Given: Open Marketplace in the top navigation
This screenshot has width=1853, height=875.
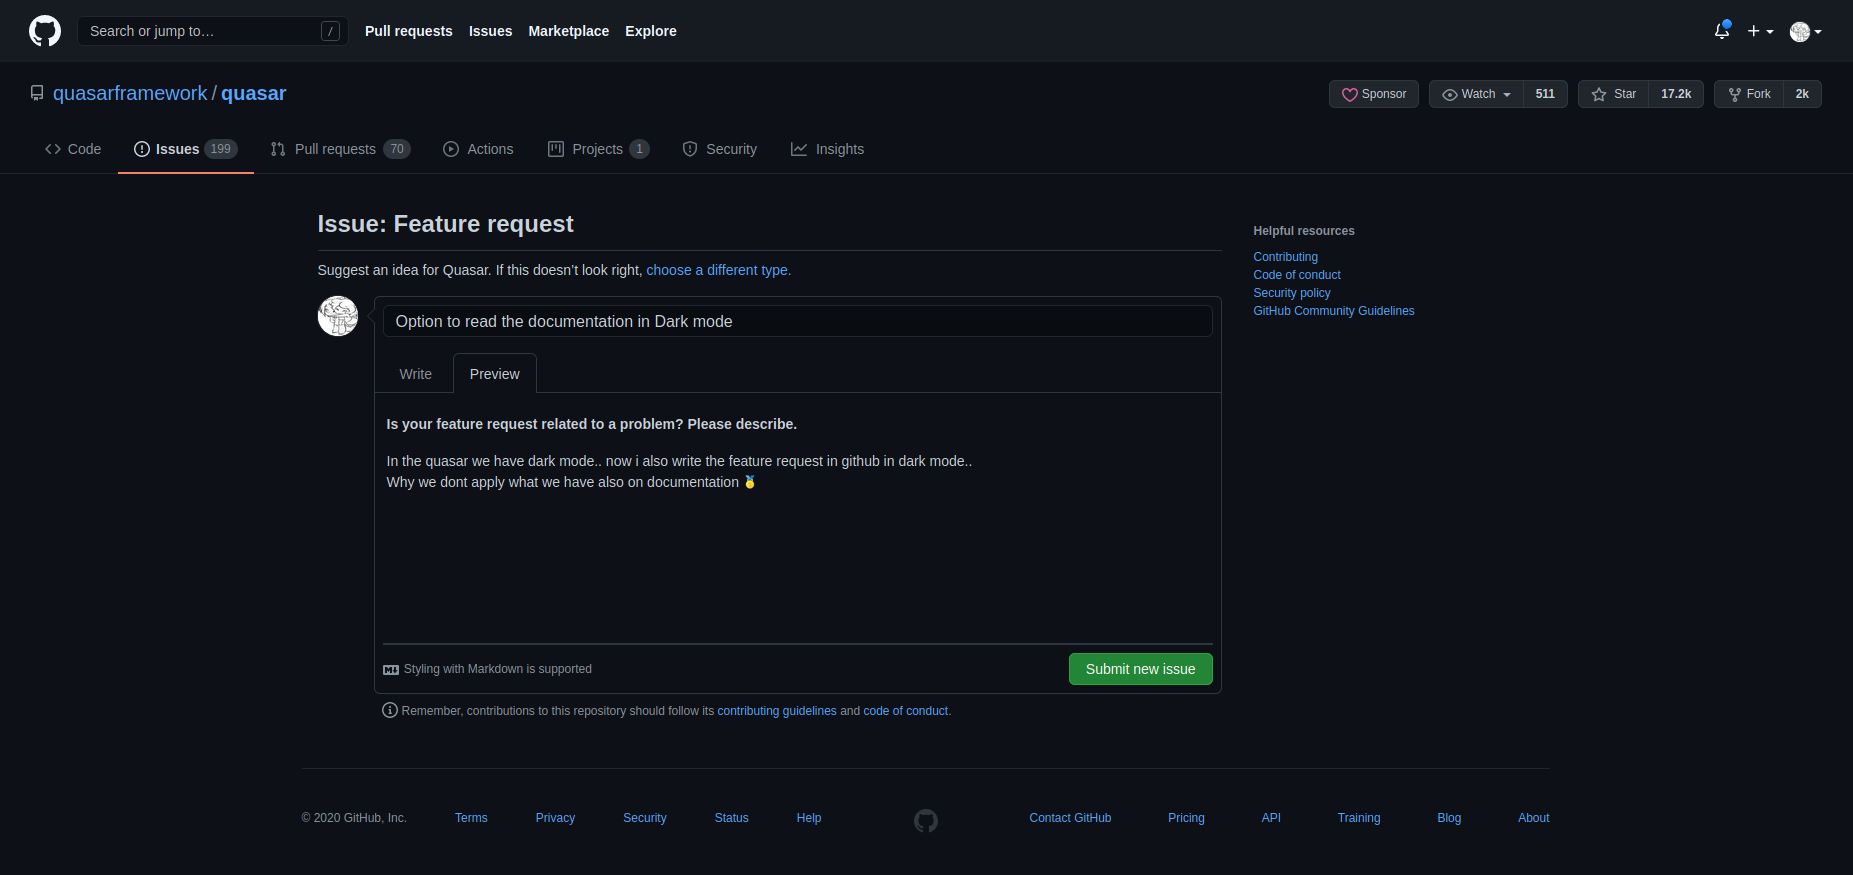Looking at the screenshot, I should (569, 31).
